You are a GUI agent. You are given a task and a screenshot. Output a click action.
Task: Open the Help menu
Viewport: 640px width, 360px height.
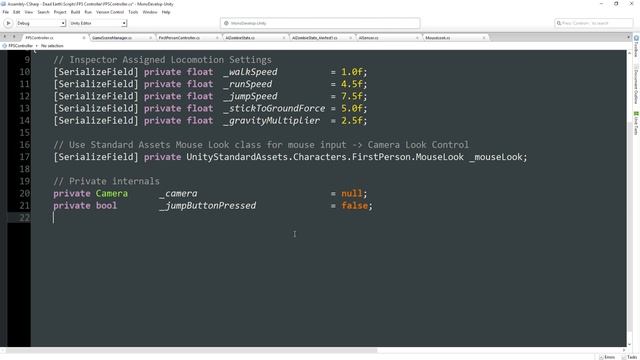(x=166, y=12)
